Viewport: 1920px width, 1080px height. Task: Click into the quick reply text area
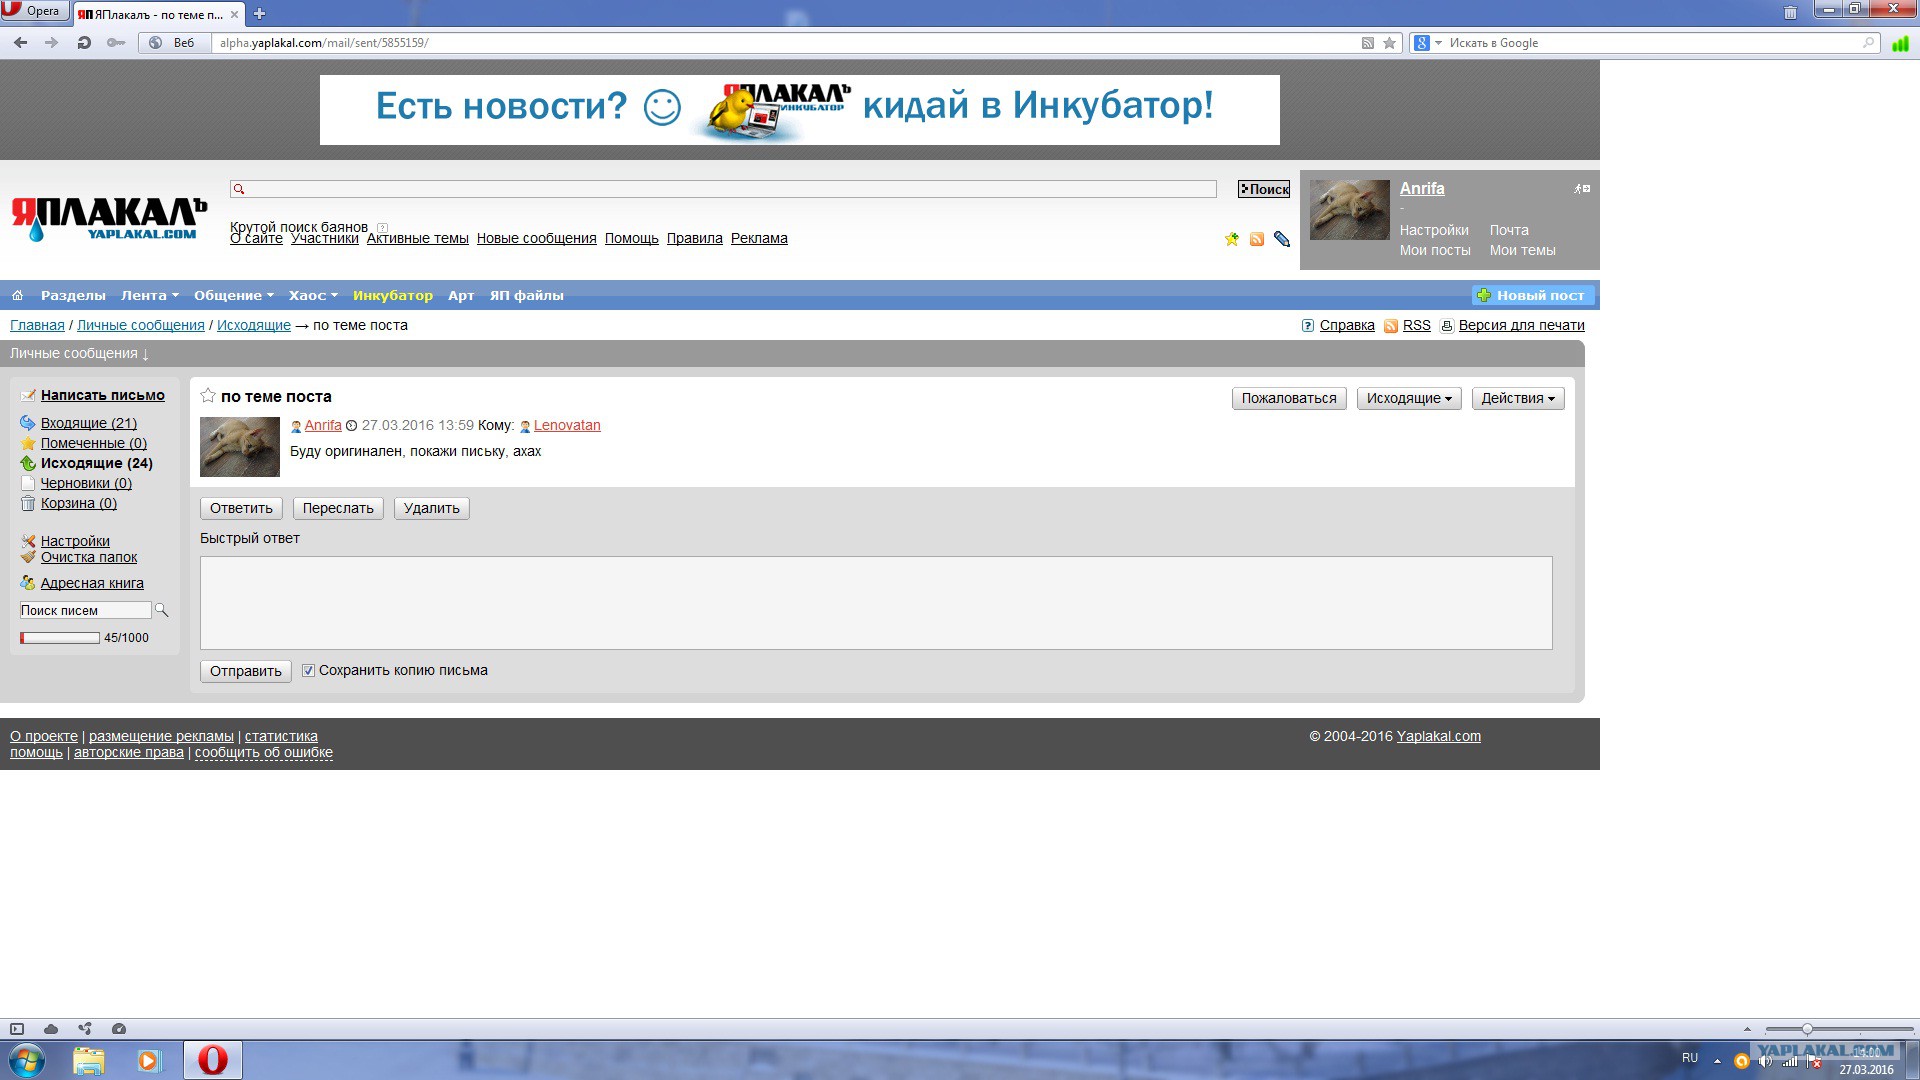[x=875, y=603]
